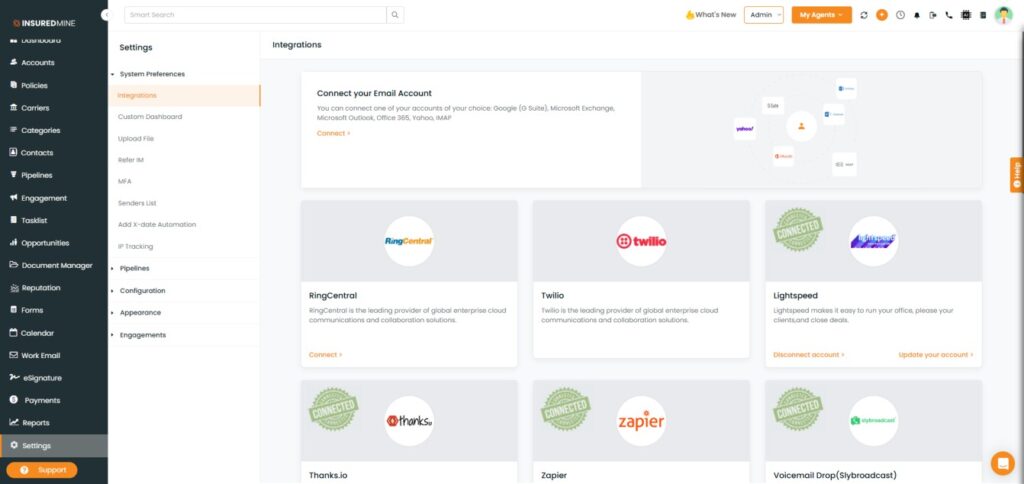Open the My Agents dropdown
This screenshot has height=484, width=1024.
point(821,15)
